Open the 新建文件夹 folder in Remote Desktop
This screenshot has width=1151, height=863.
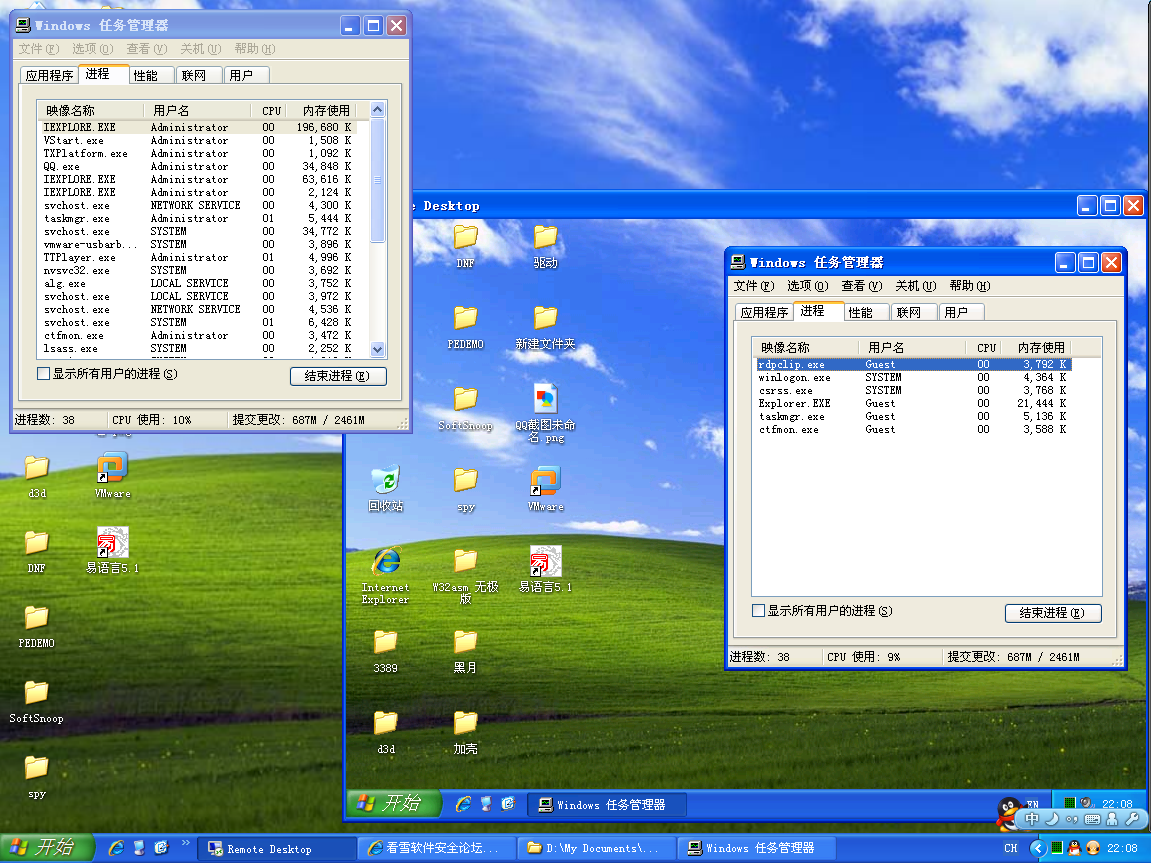[545, 327]
